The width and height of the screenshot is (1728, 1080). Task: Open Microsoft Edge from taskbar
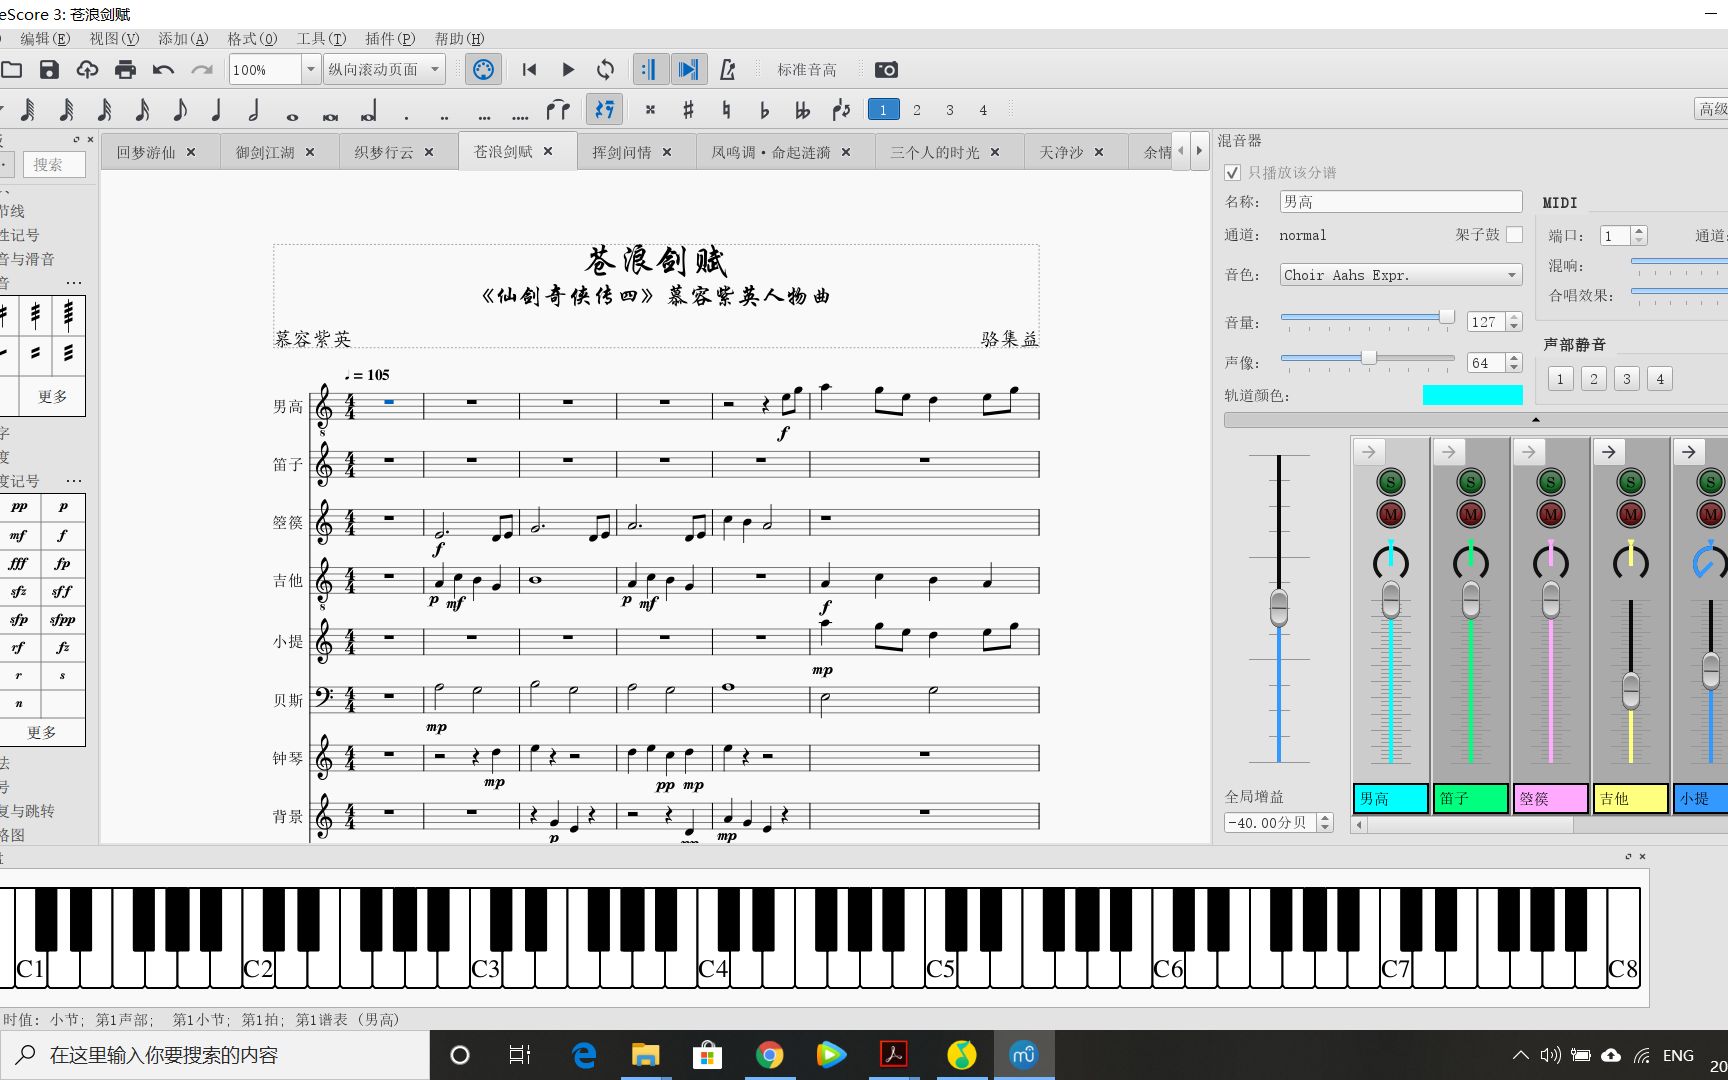(584, 1055)
